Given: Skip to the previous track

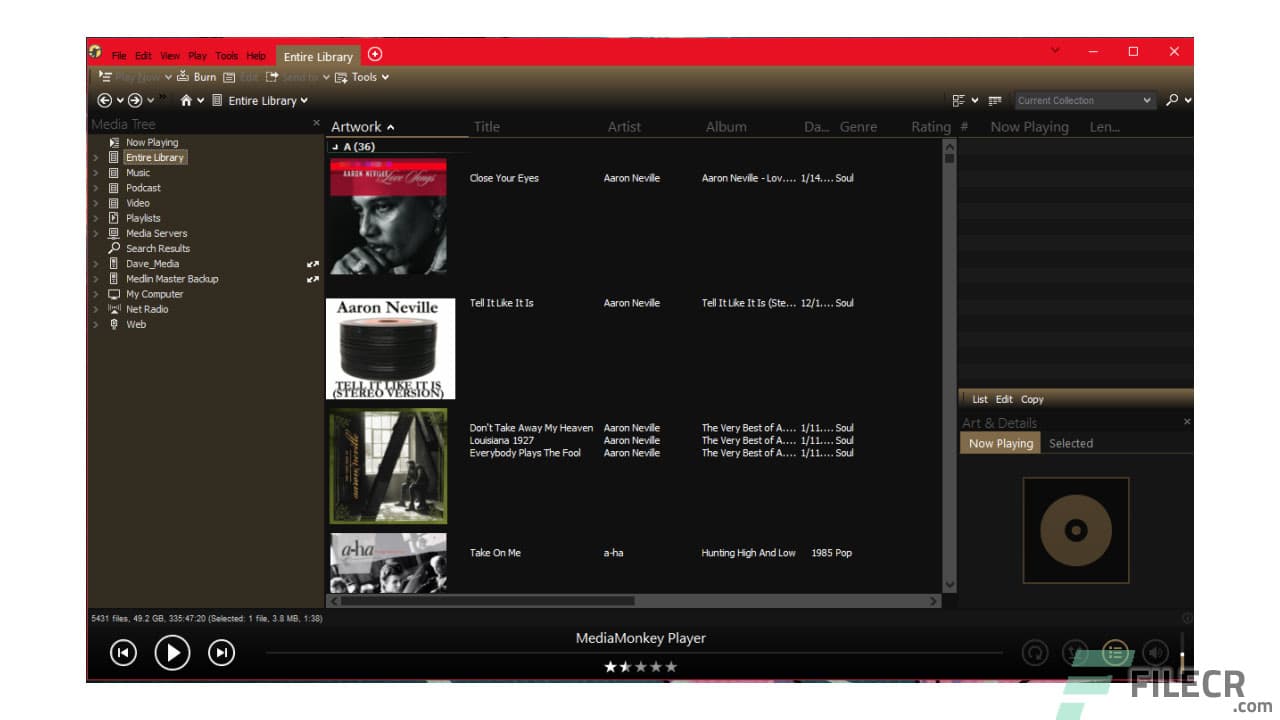Looking at the screenshot, I should pyautogui.click(x=123, y=653).
